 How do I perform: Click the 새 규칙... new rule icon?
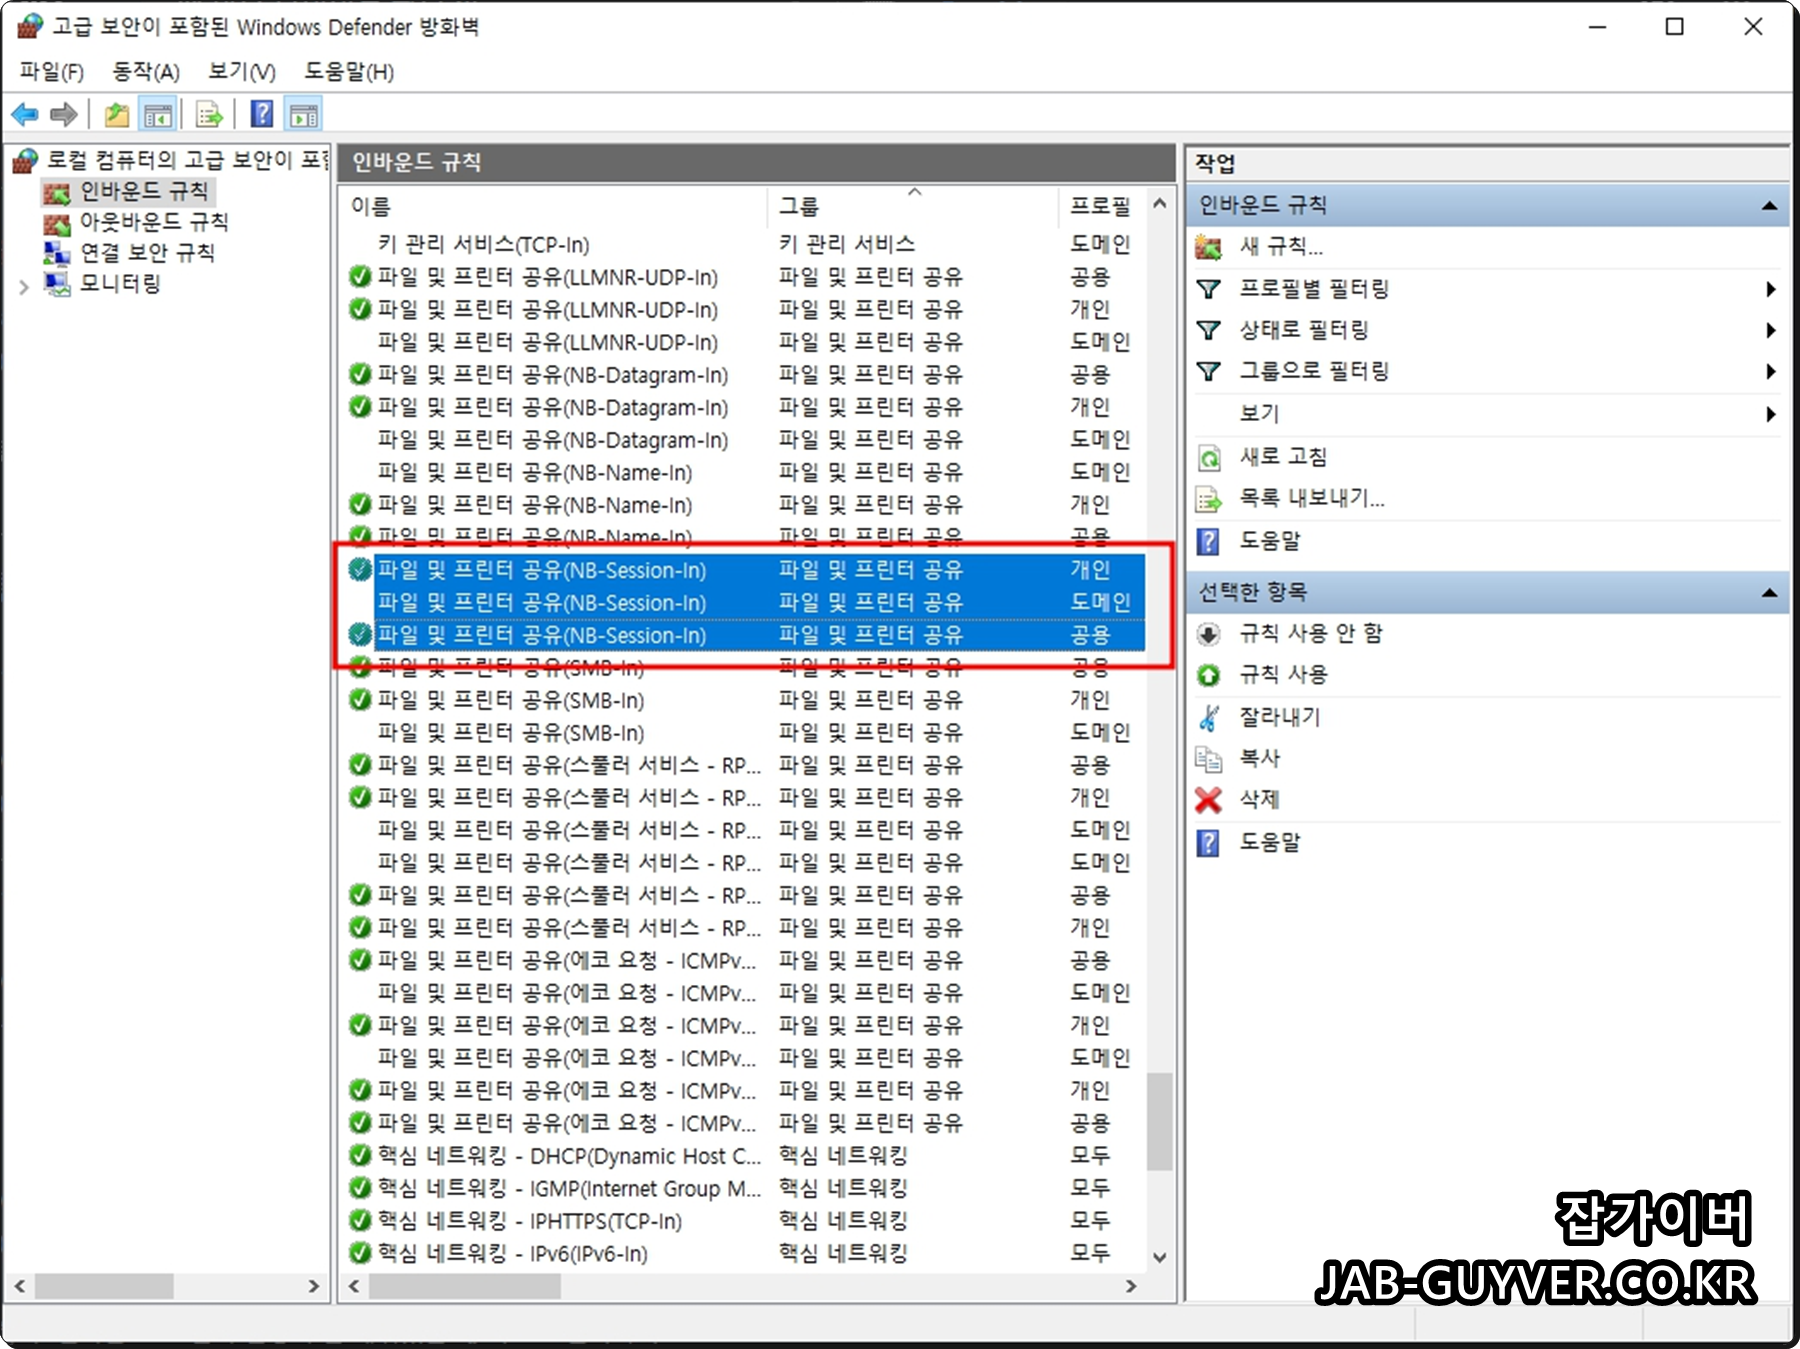coord(1209,247)
